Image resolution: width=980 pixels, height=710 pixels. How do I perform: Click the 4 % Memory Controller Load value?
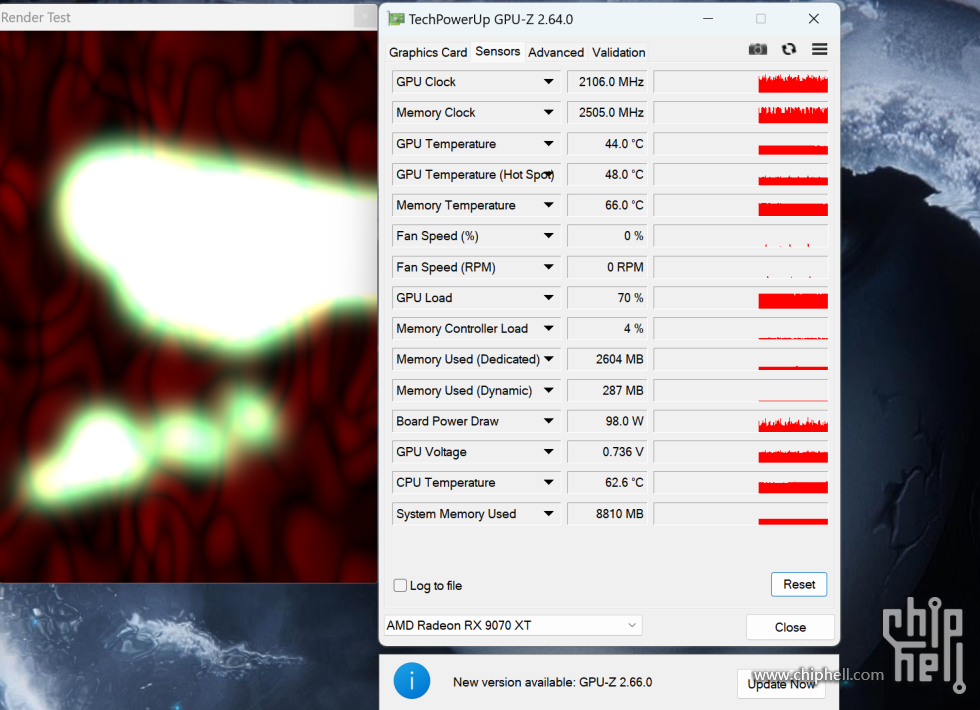(608, 328)
